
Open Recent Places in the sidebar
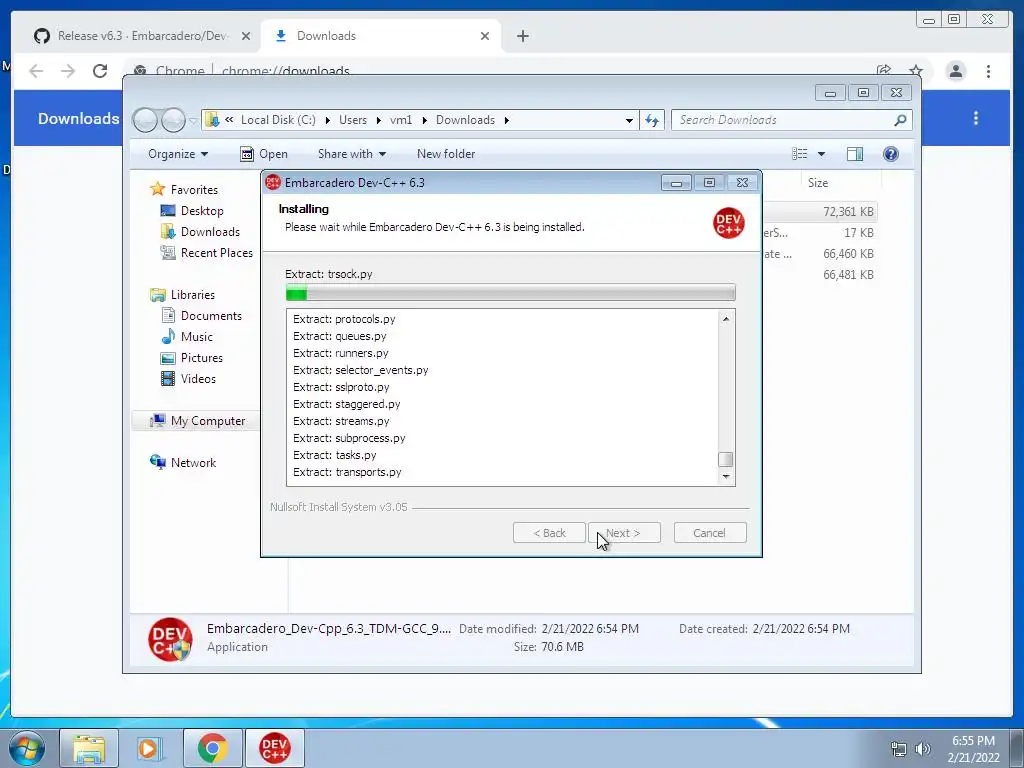pos(216,253)
